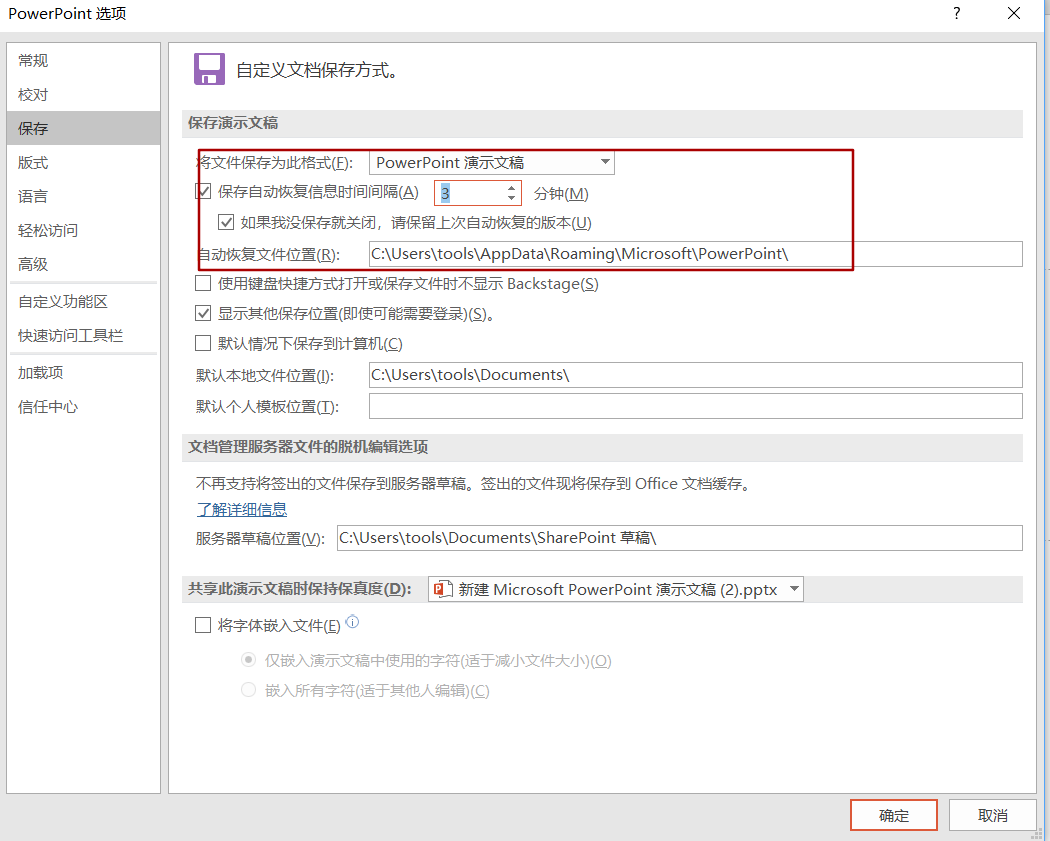This screenshot has width=1050, height=841.
Task: Enable 默认情况下保存到计算机 checkbox
Action: pos(203,343)
